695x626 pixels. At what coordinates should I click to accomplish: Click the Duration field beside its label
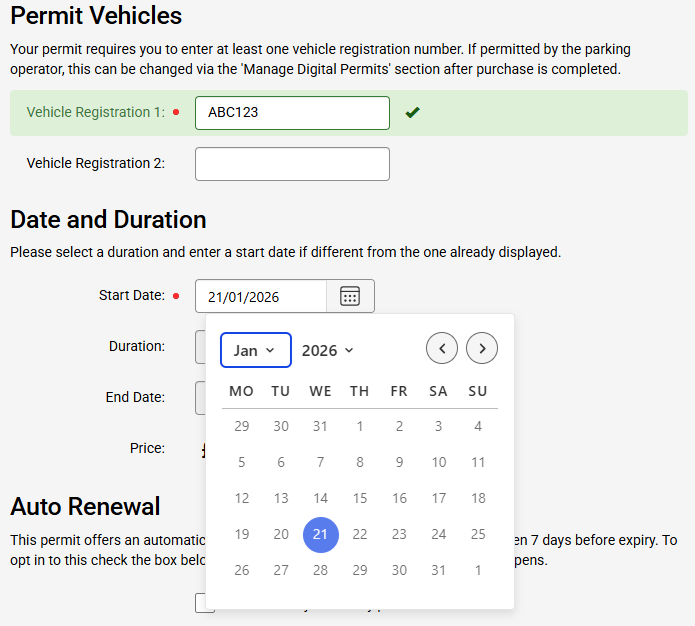click(x=201, y=347)
